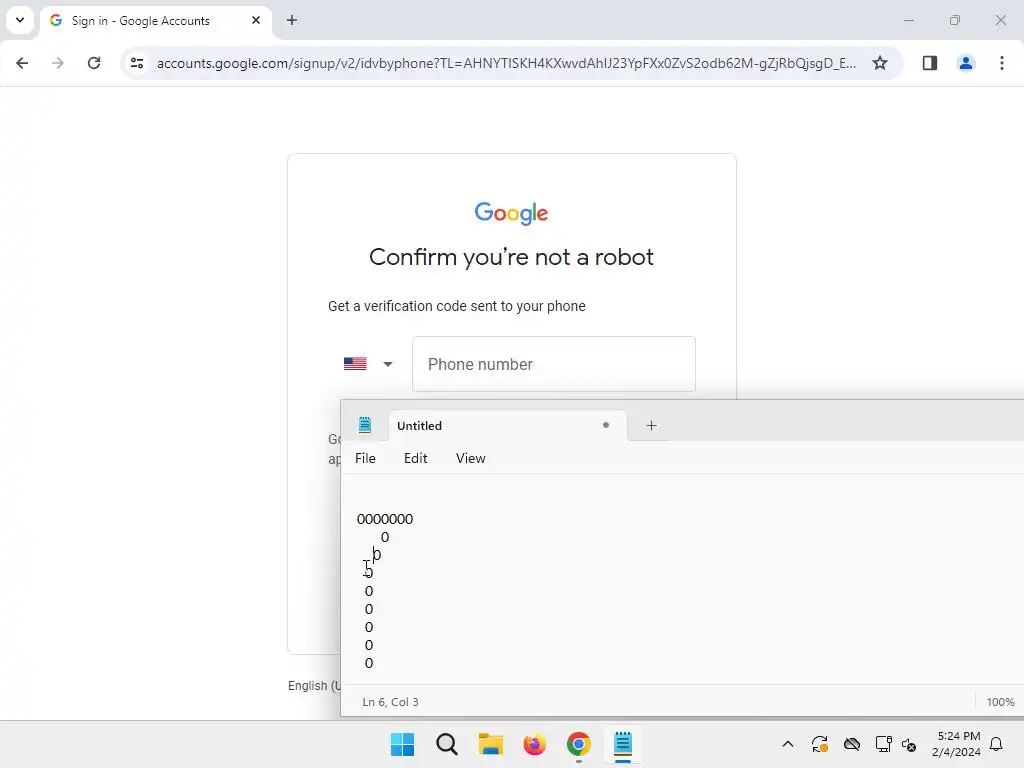Screen dimensions: 1024x768
Task: Launch Firefox from taskbar
Action: click(x=535, y=744)
